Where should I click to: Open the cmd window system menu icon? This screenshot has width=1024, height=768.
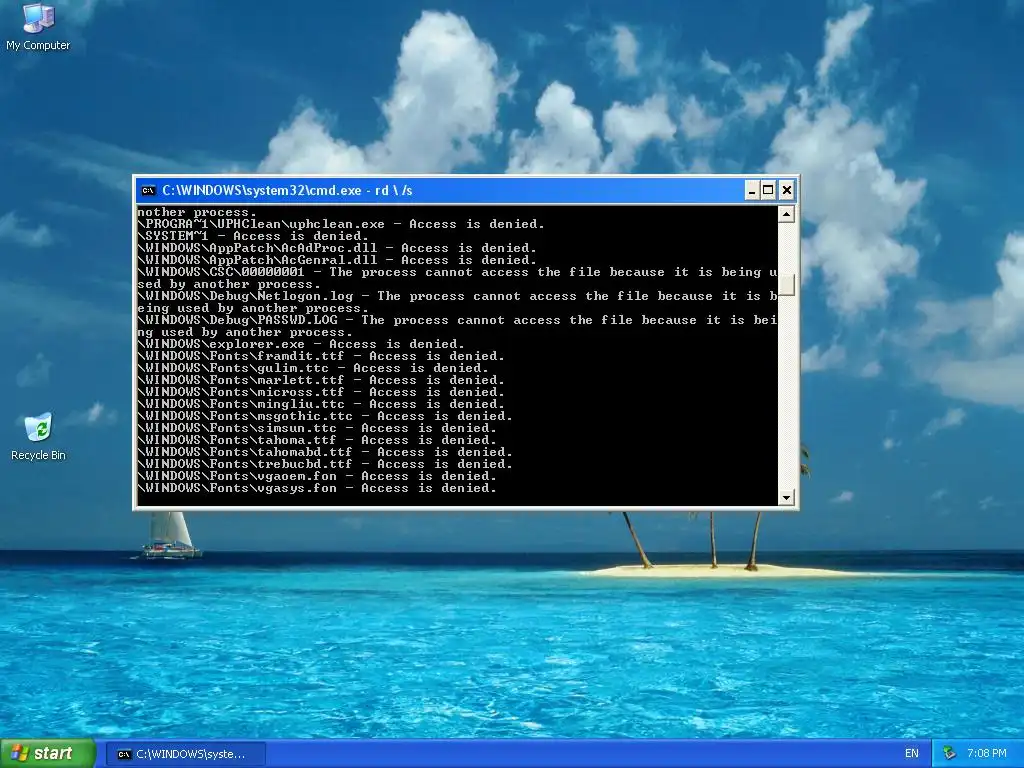point(148,191)
